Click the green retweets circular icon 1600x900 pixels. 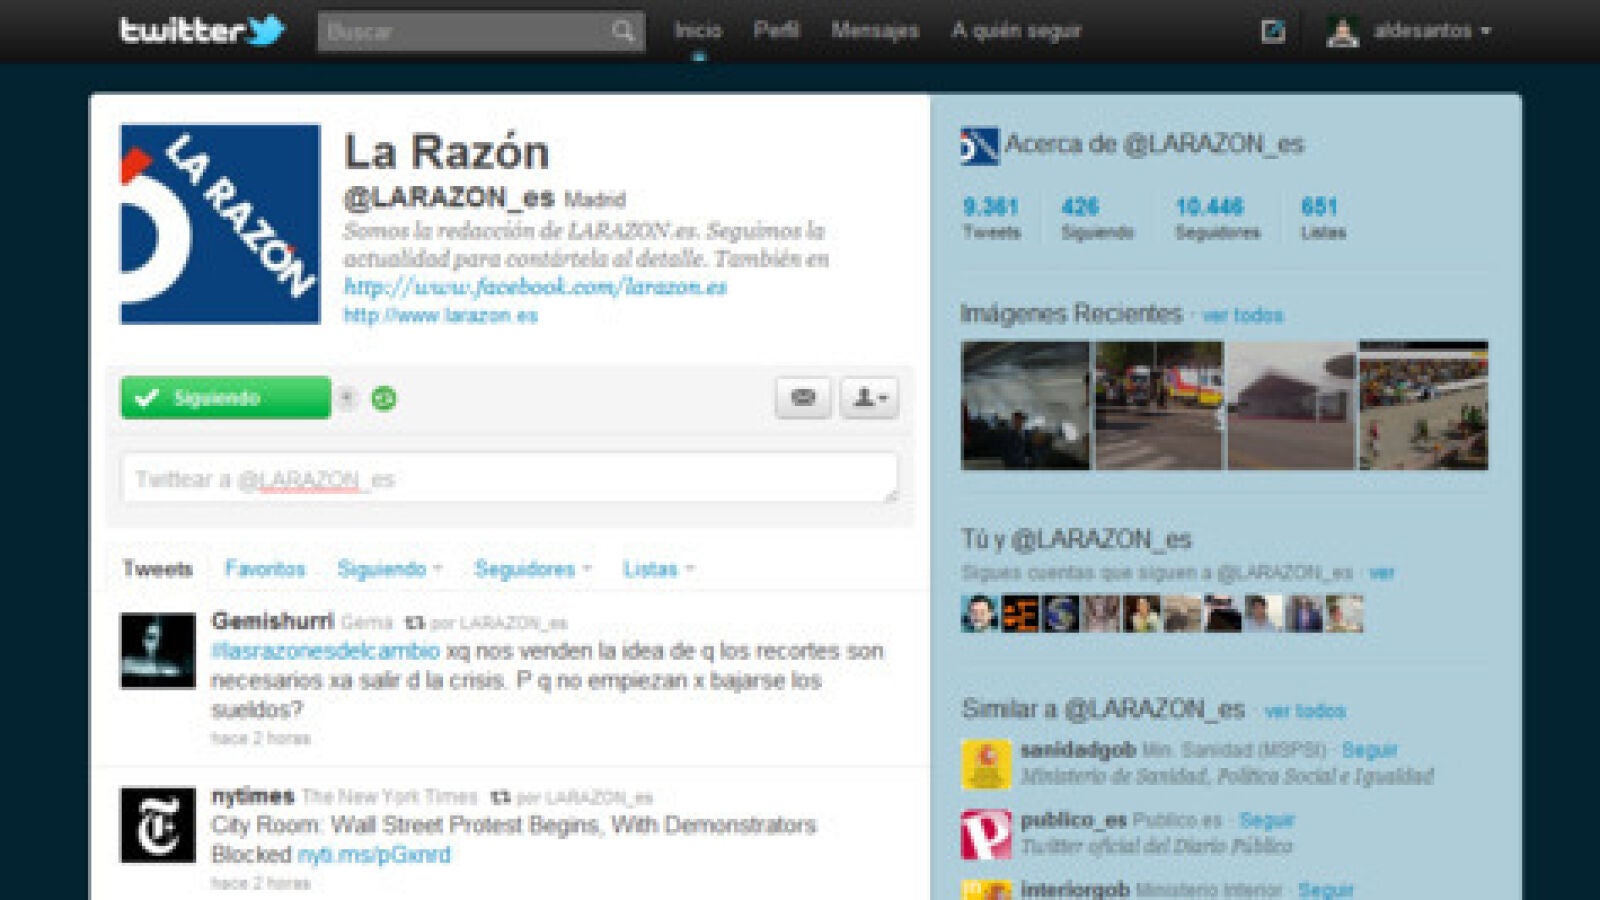[x=384, y=399]
